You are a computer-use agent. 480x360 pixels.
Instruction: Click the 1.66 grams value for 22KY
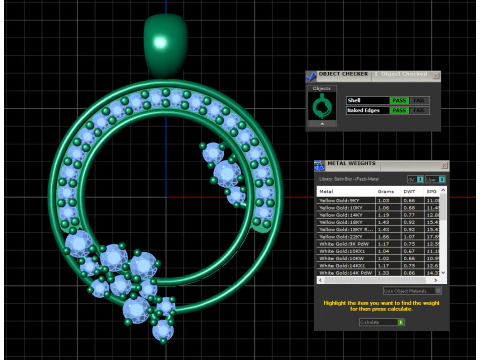384,237
